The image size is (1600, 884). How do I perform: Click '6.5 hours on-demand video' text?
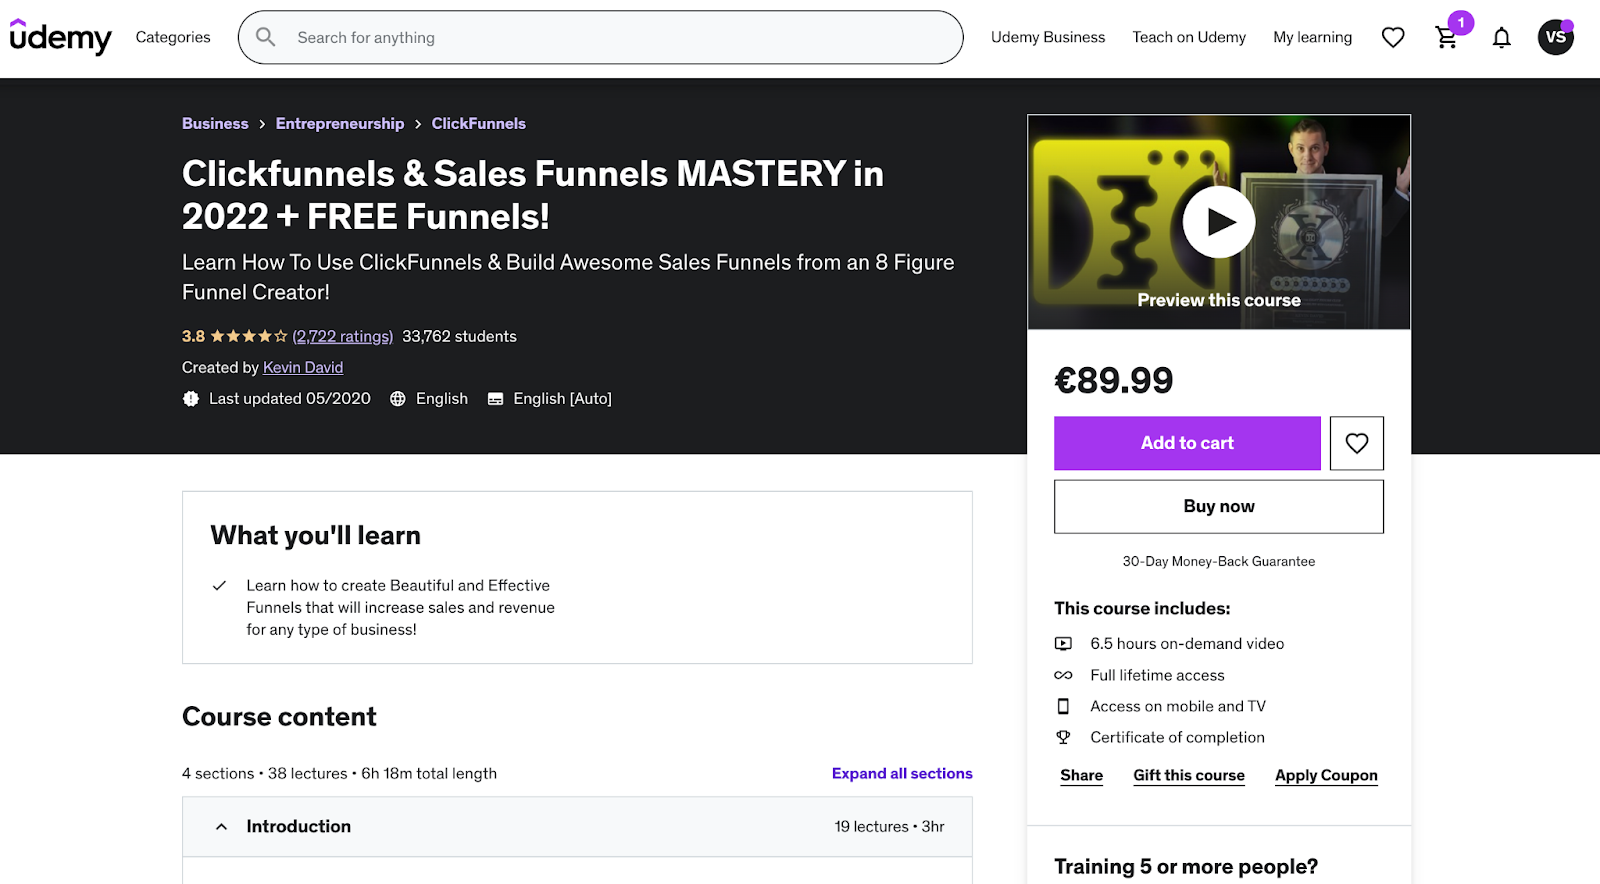point(1187,644)
